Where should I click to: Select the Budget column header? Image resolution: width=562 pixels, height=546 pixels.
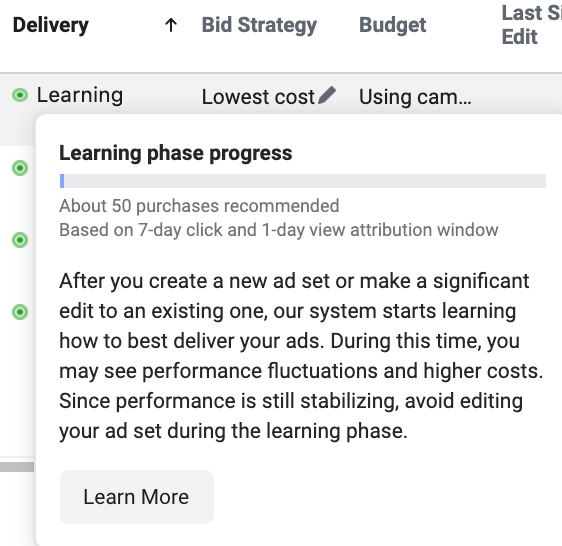(392, 25)
